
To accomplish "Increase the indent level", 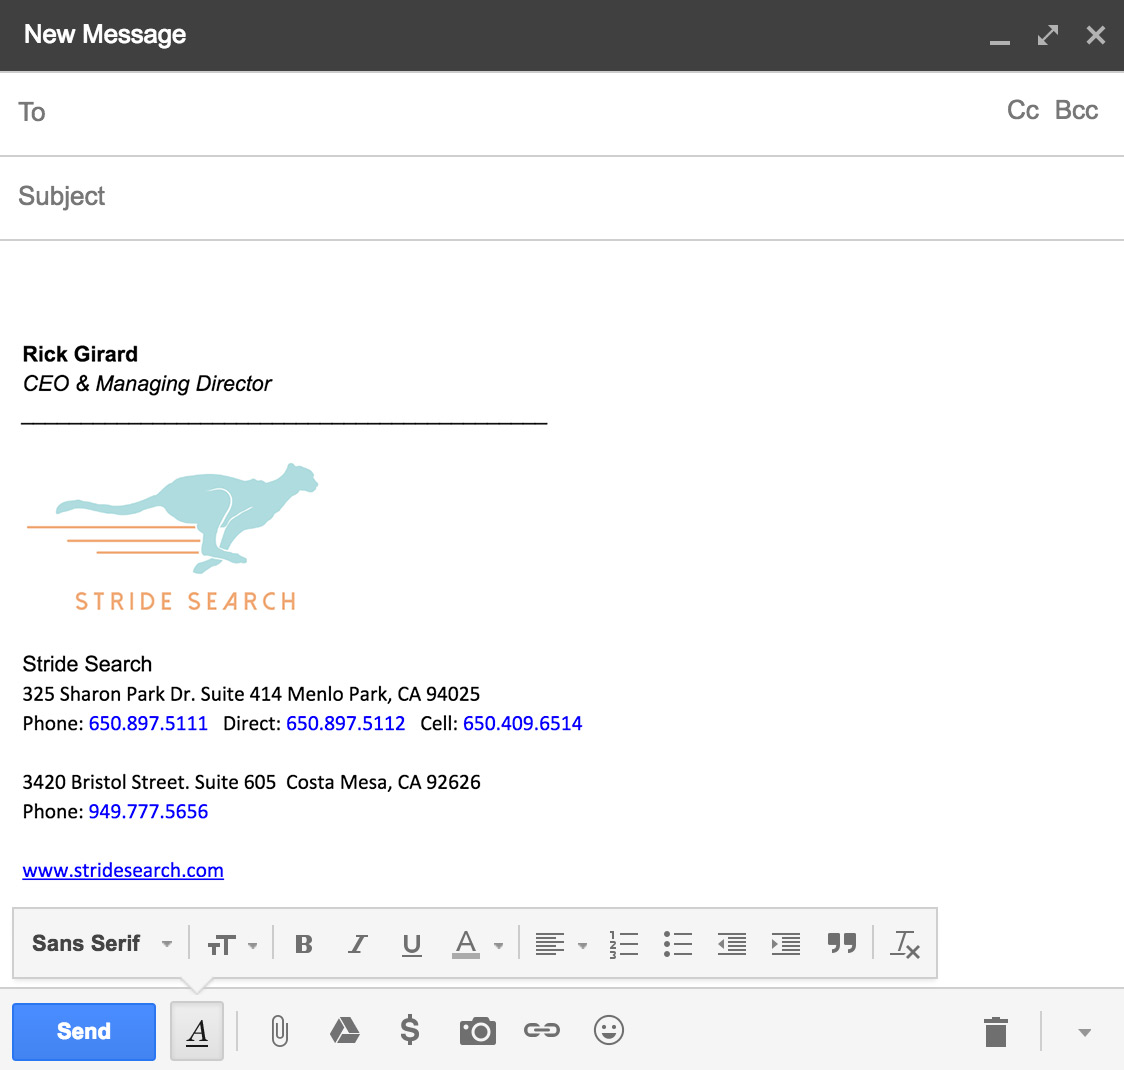I will pyautogui.click(x=786, y=945).
